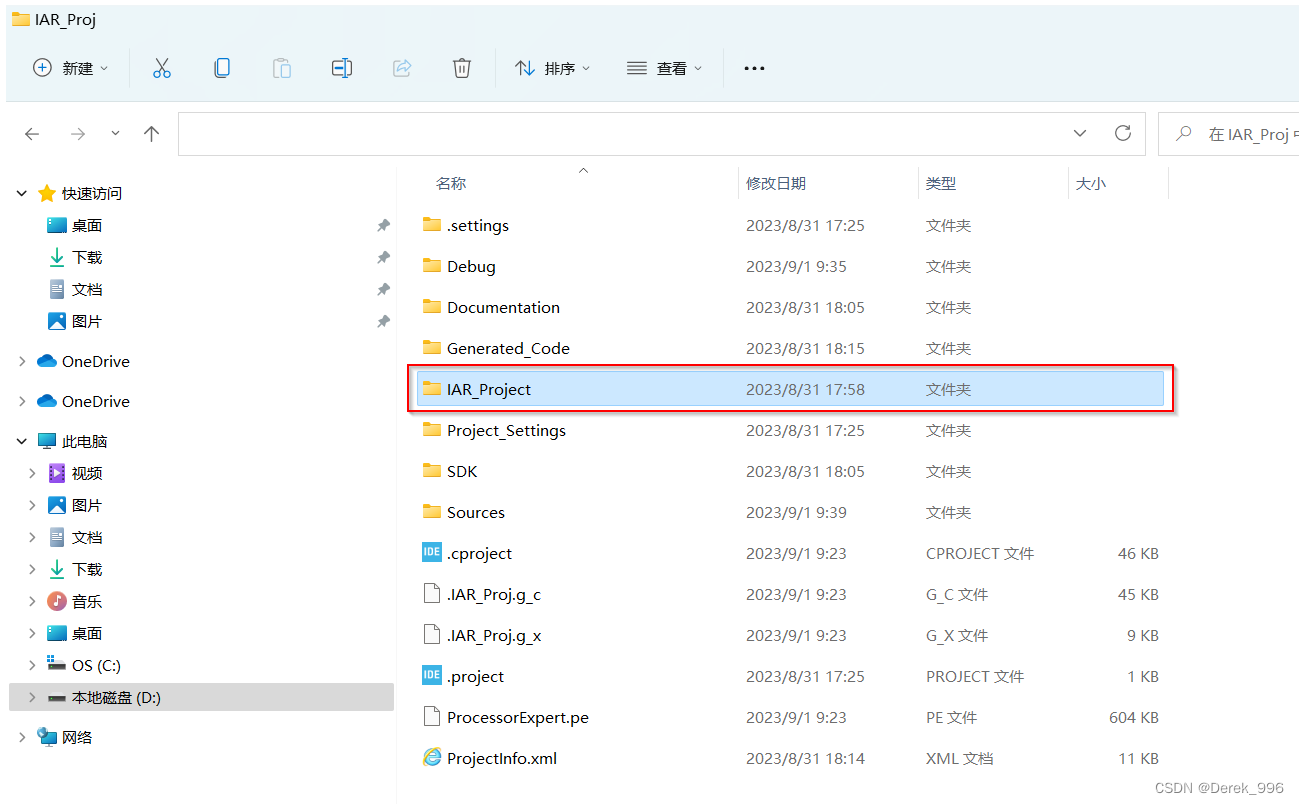Unpin 图片 pin icon in quick access
This screenshot has height=804, width=1299.
[x=383, y=322]
